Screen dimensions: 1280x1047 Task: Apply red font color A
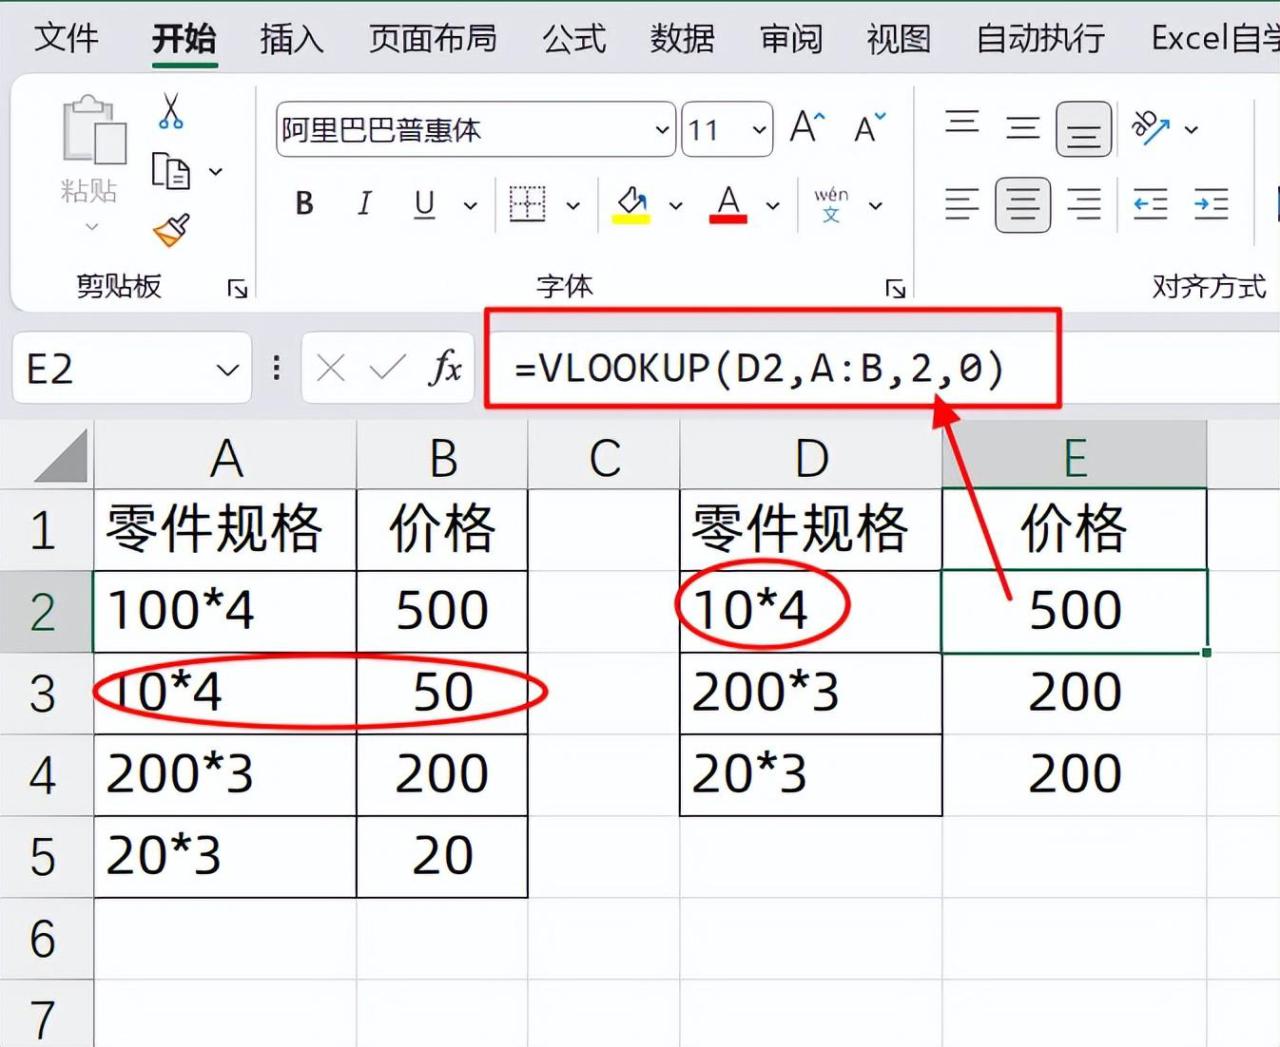pyautogui.click(x=728, y=204)
